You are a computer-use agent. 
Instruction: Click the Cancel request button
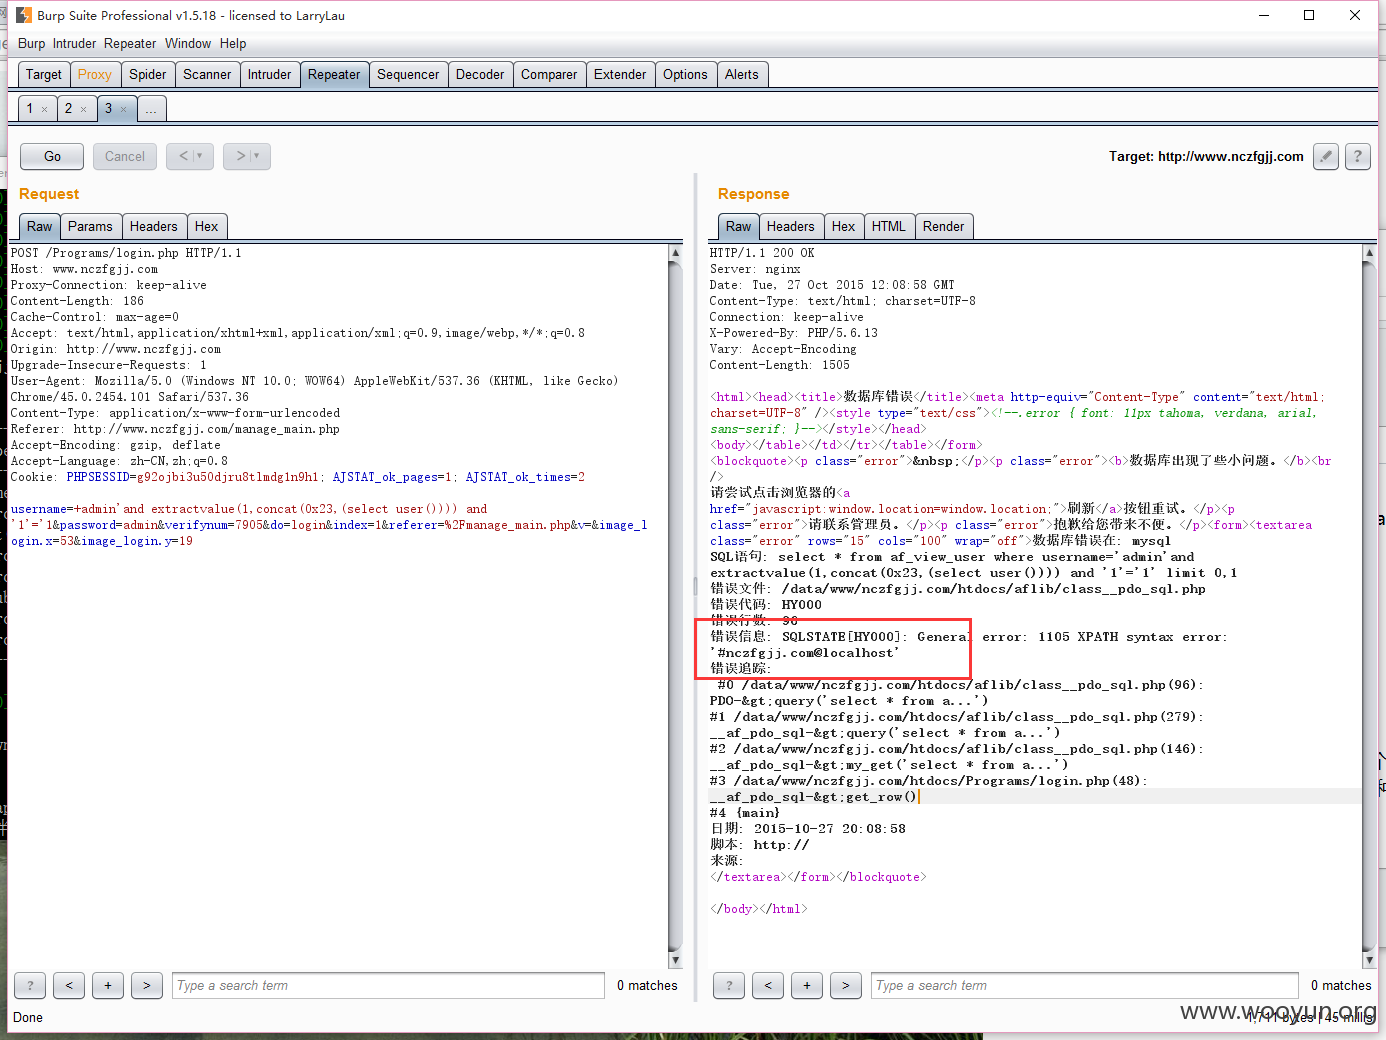(125, 156)
